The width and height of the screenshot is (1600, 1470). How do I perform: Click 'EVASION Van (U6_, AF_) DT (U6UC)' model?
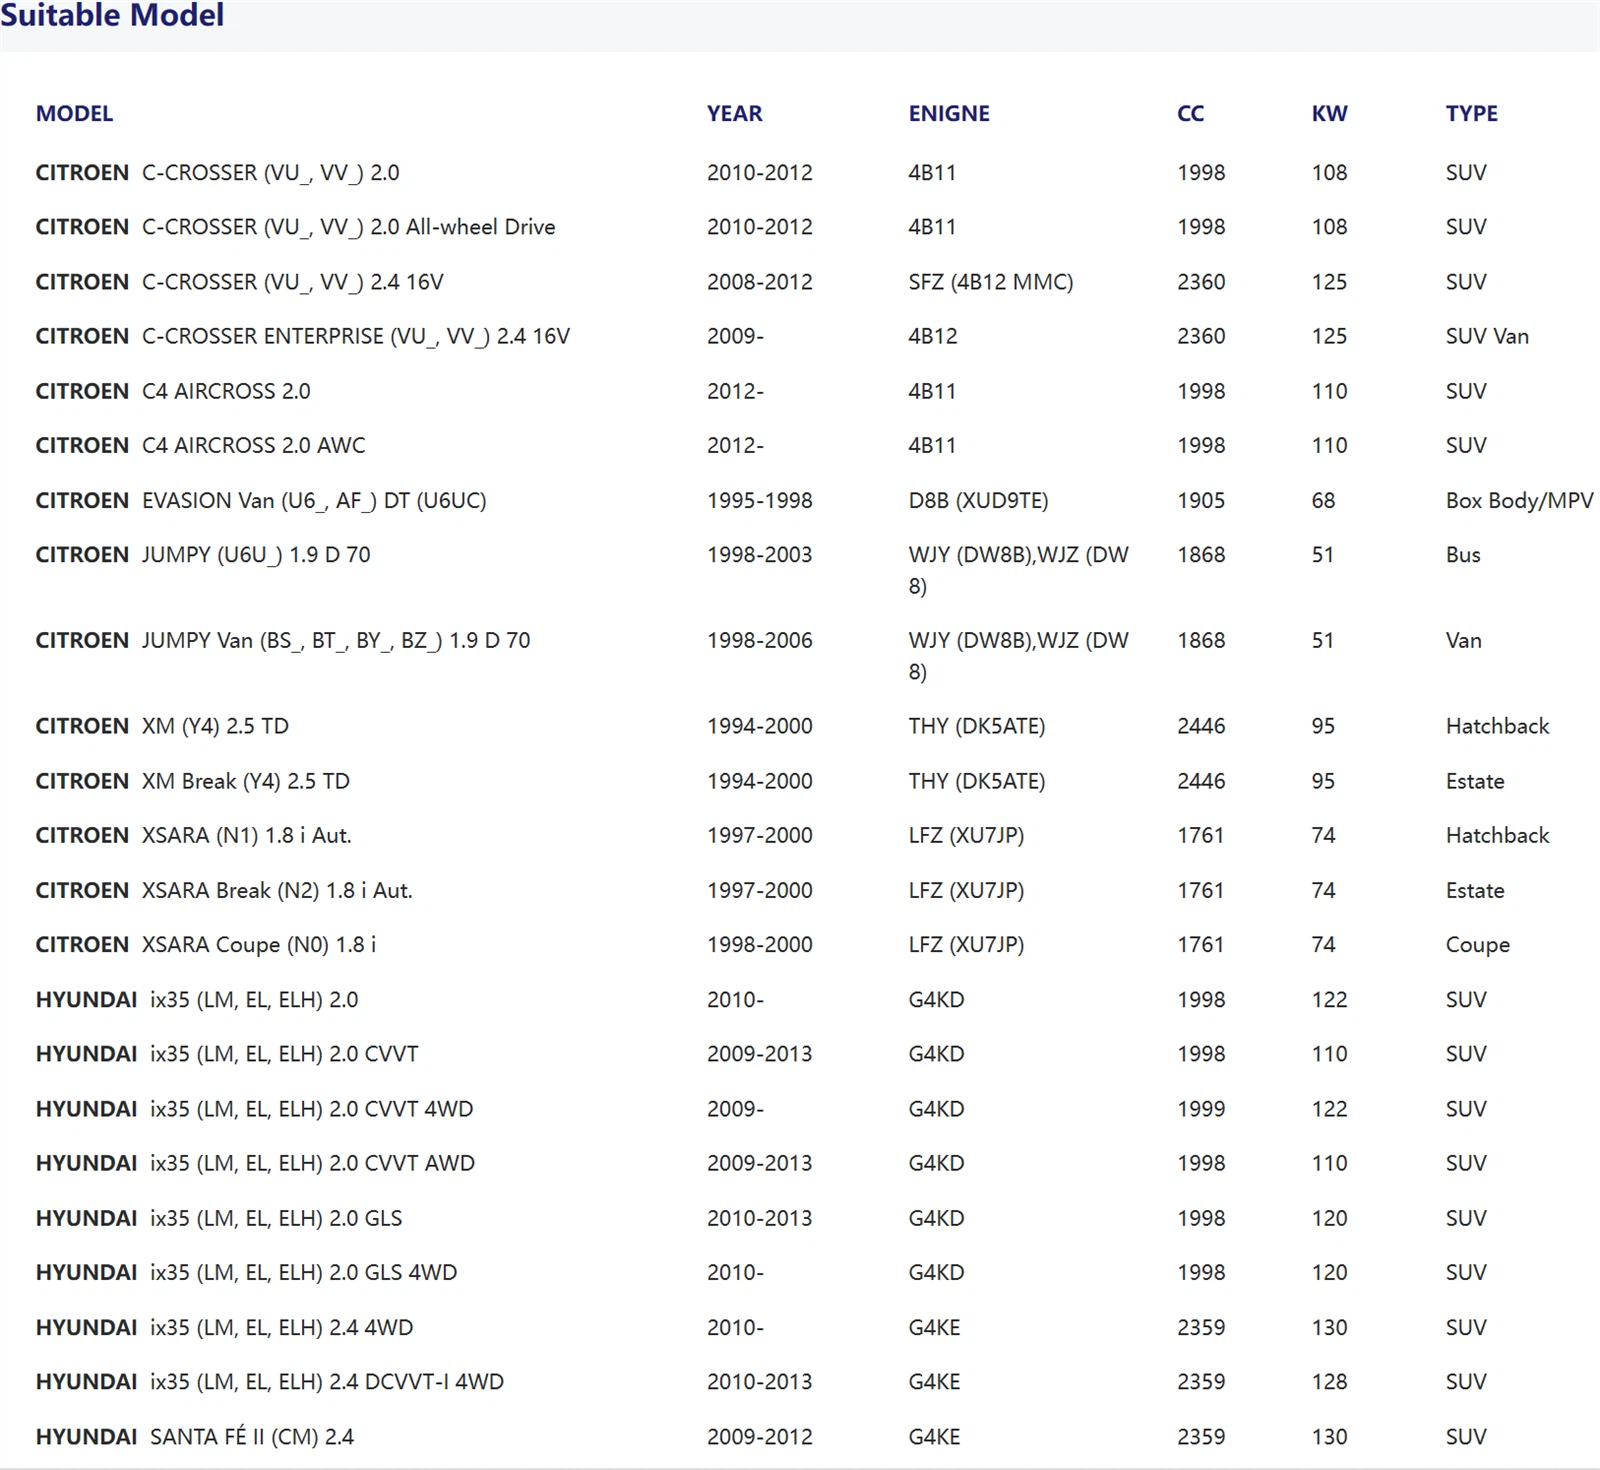[314, 501]
